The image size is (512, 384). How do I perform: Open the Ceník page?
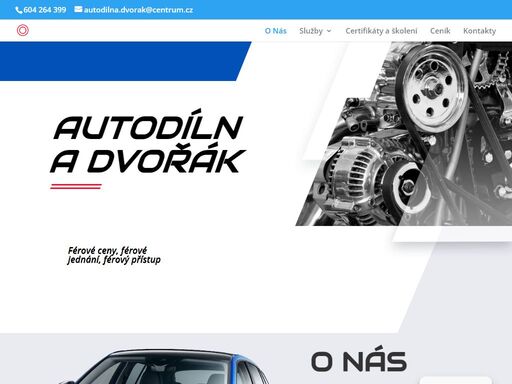click(x=440, y=31)
